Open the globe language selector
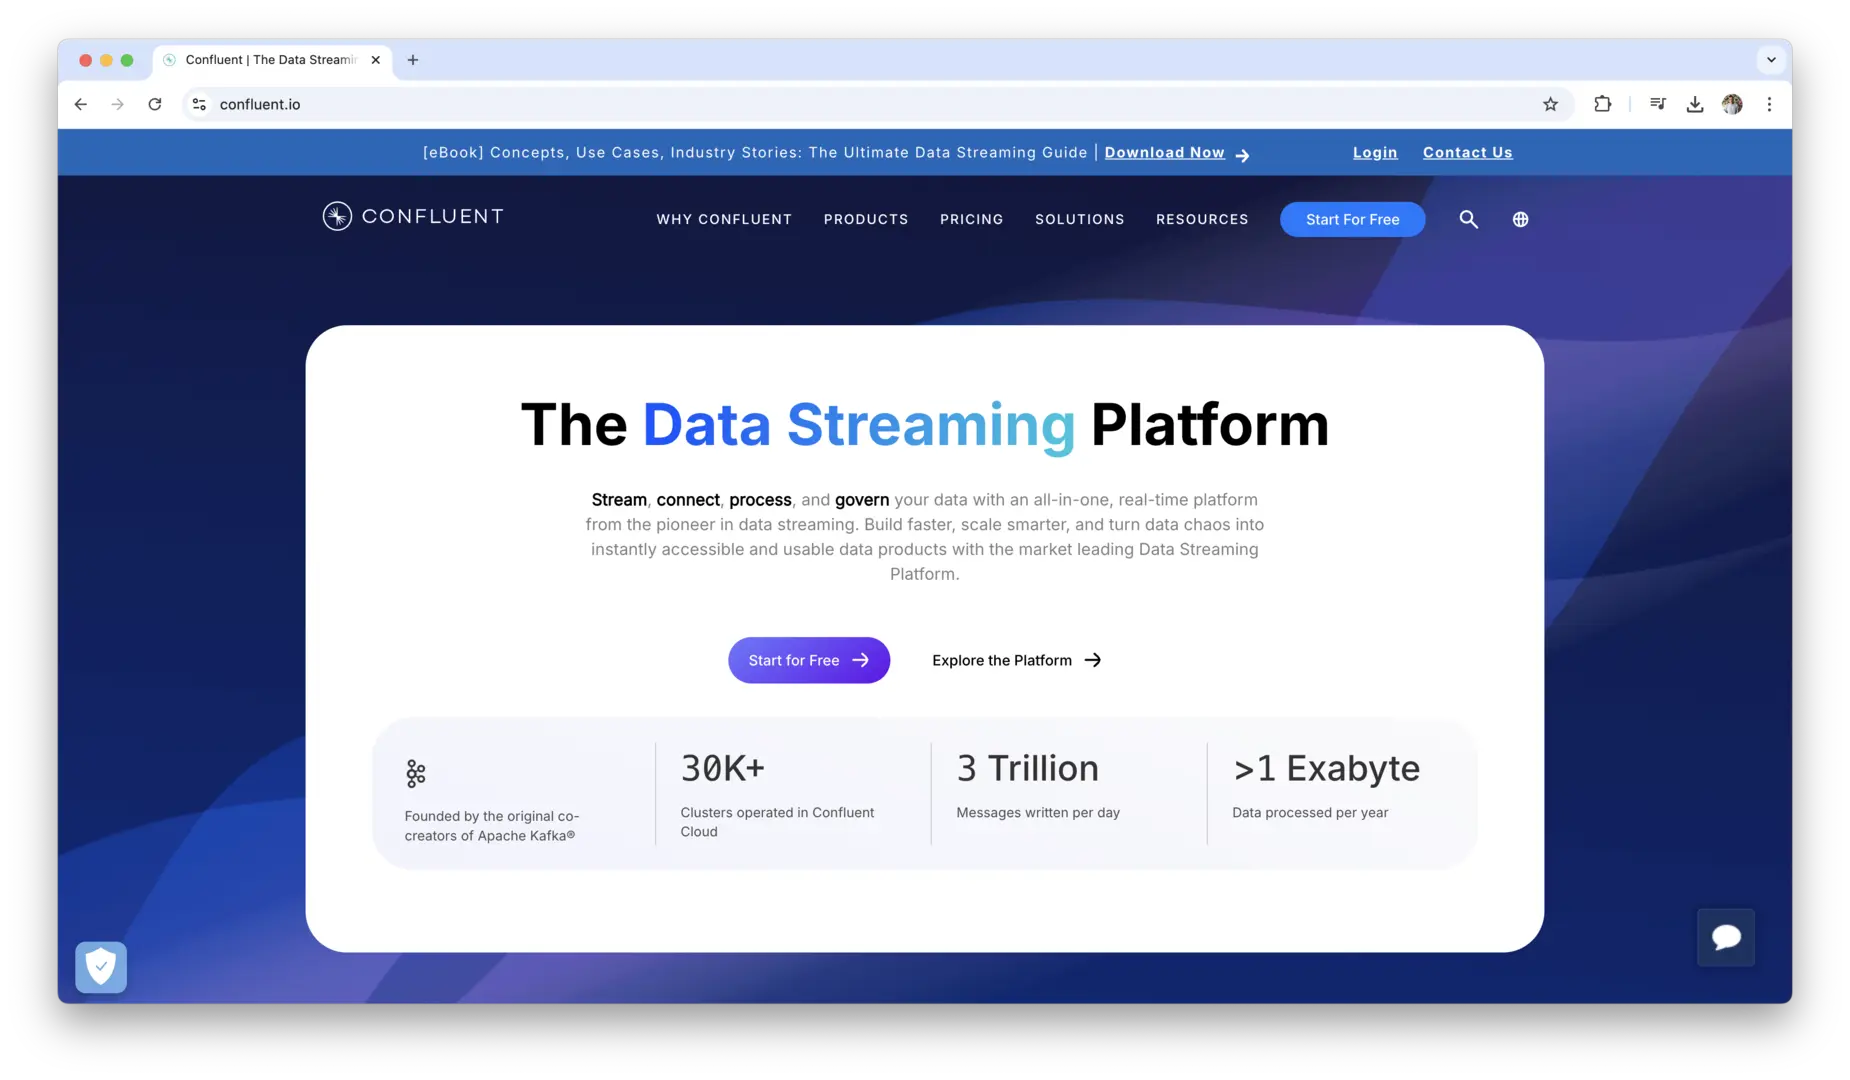Viewport: 1850px width, 1080px height. [x=1520, y=219]
